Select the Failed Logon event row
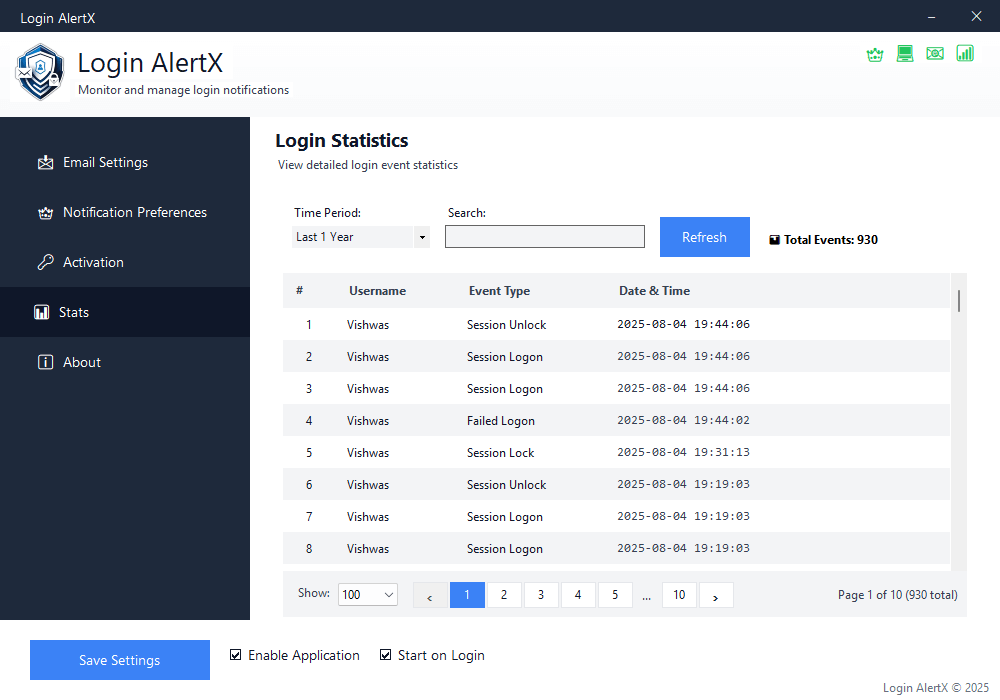The height and width of the screenshot is (700, 1000). click(x=617, y=420)
